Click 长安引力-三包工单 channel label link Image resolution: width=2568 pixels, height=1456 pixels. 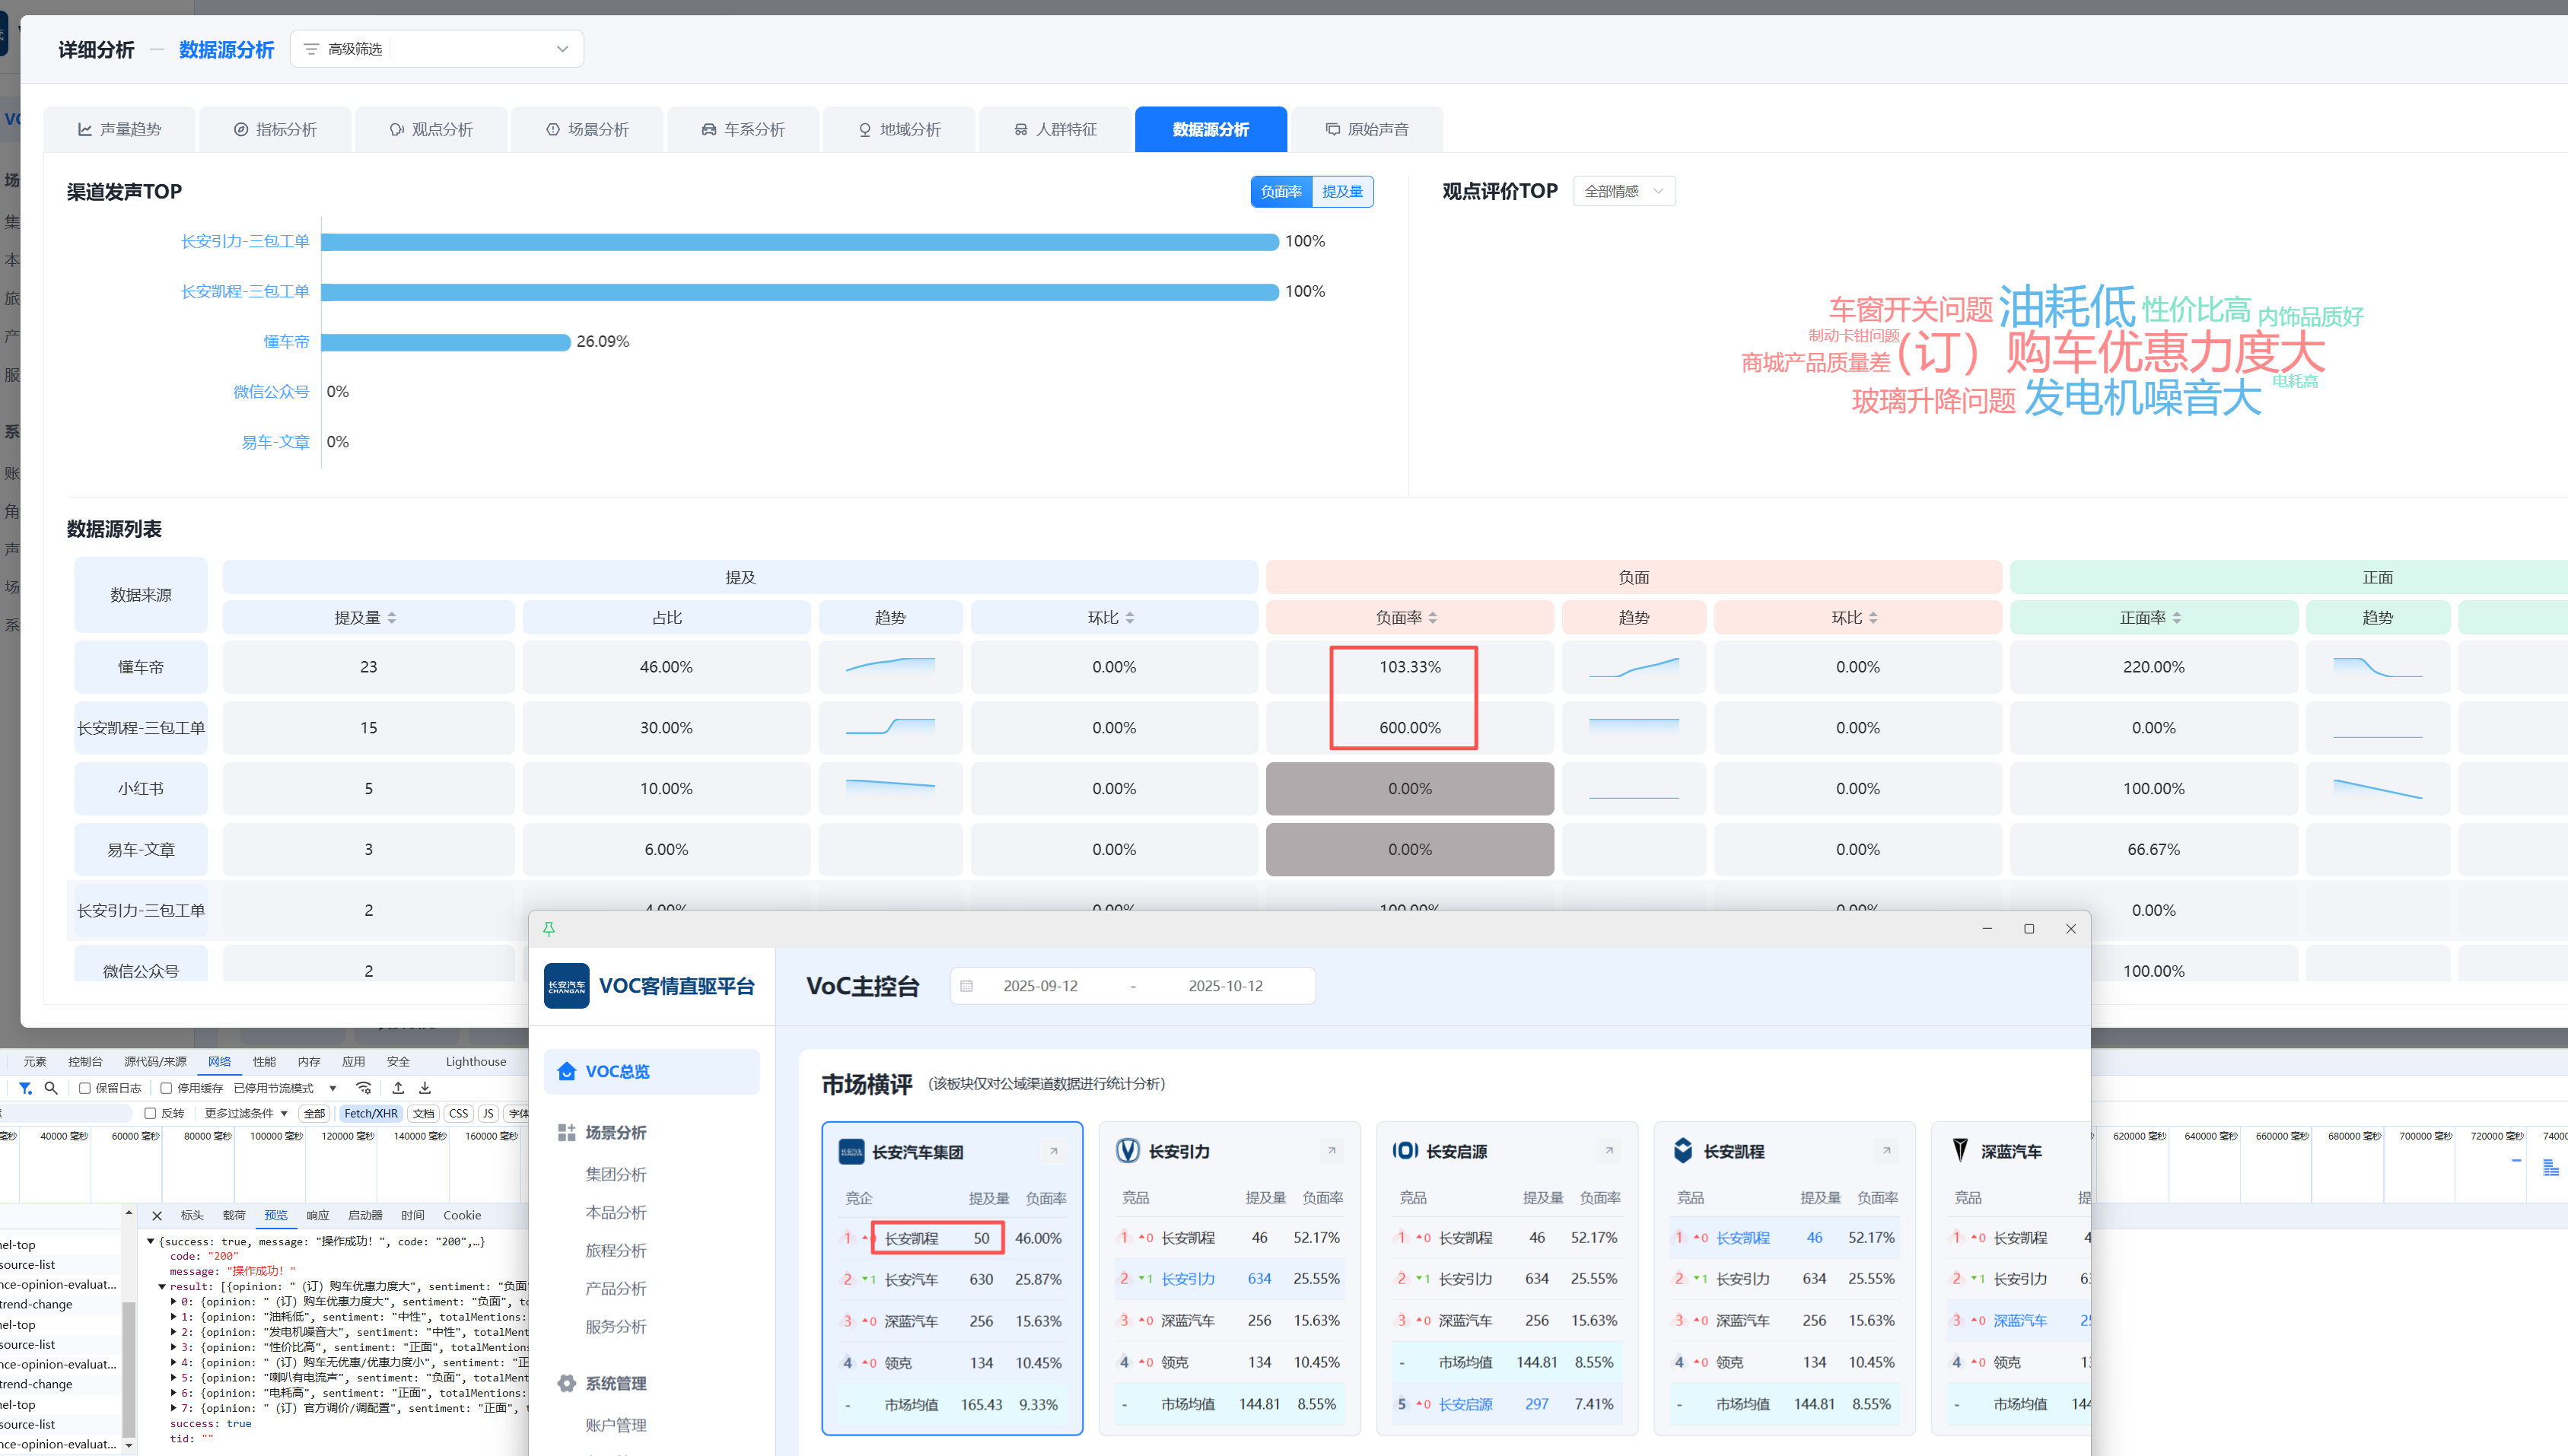point(245,241)
